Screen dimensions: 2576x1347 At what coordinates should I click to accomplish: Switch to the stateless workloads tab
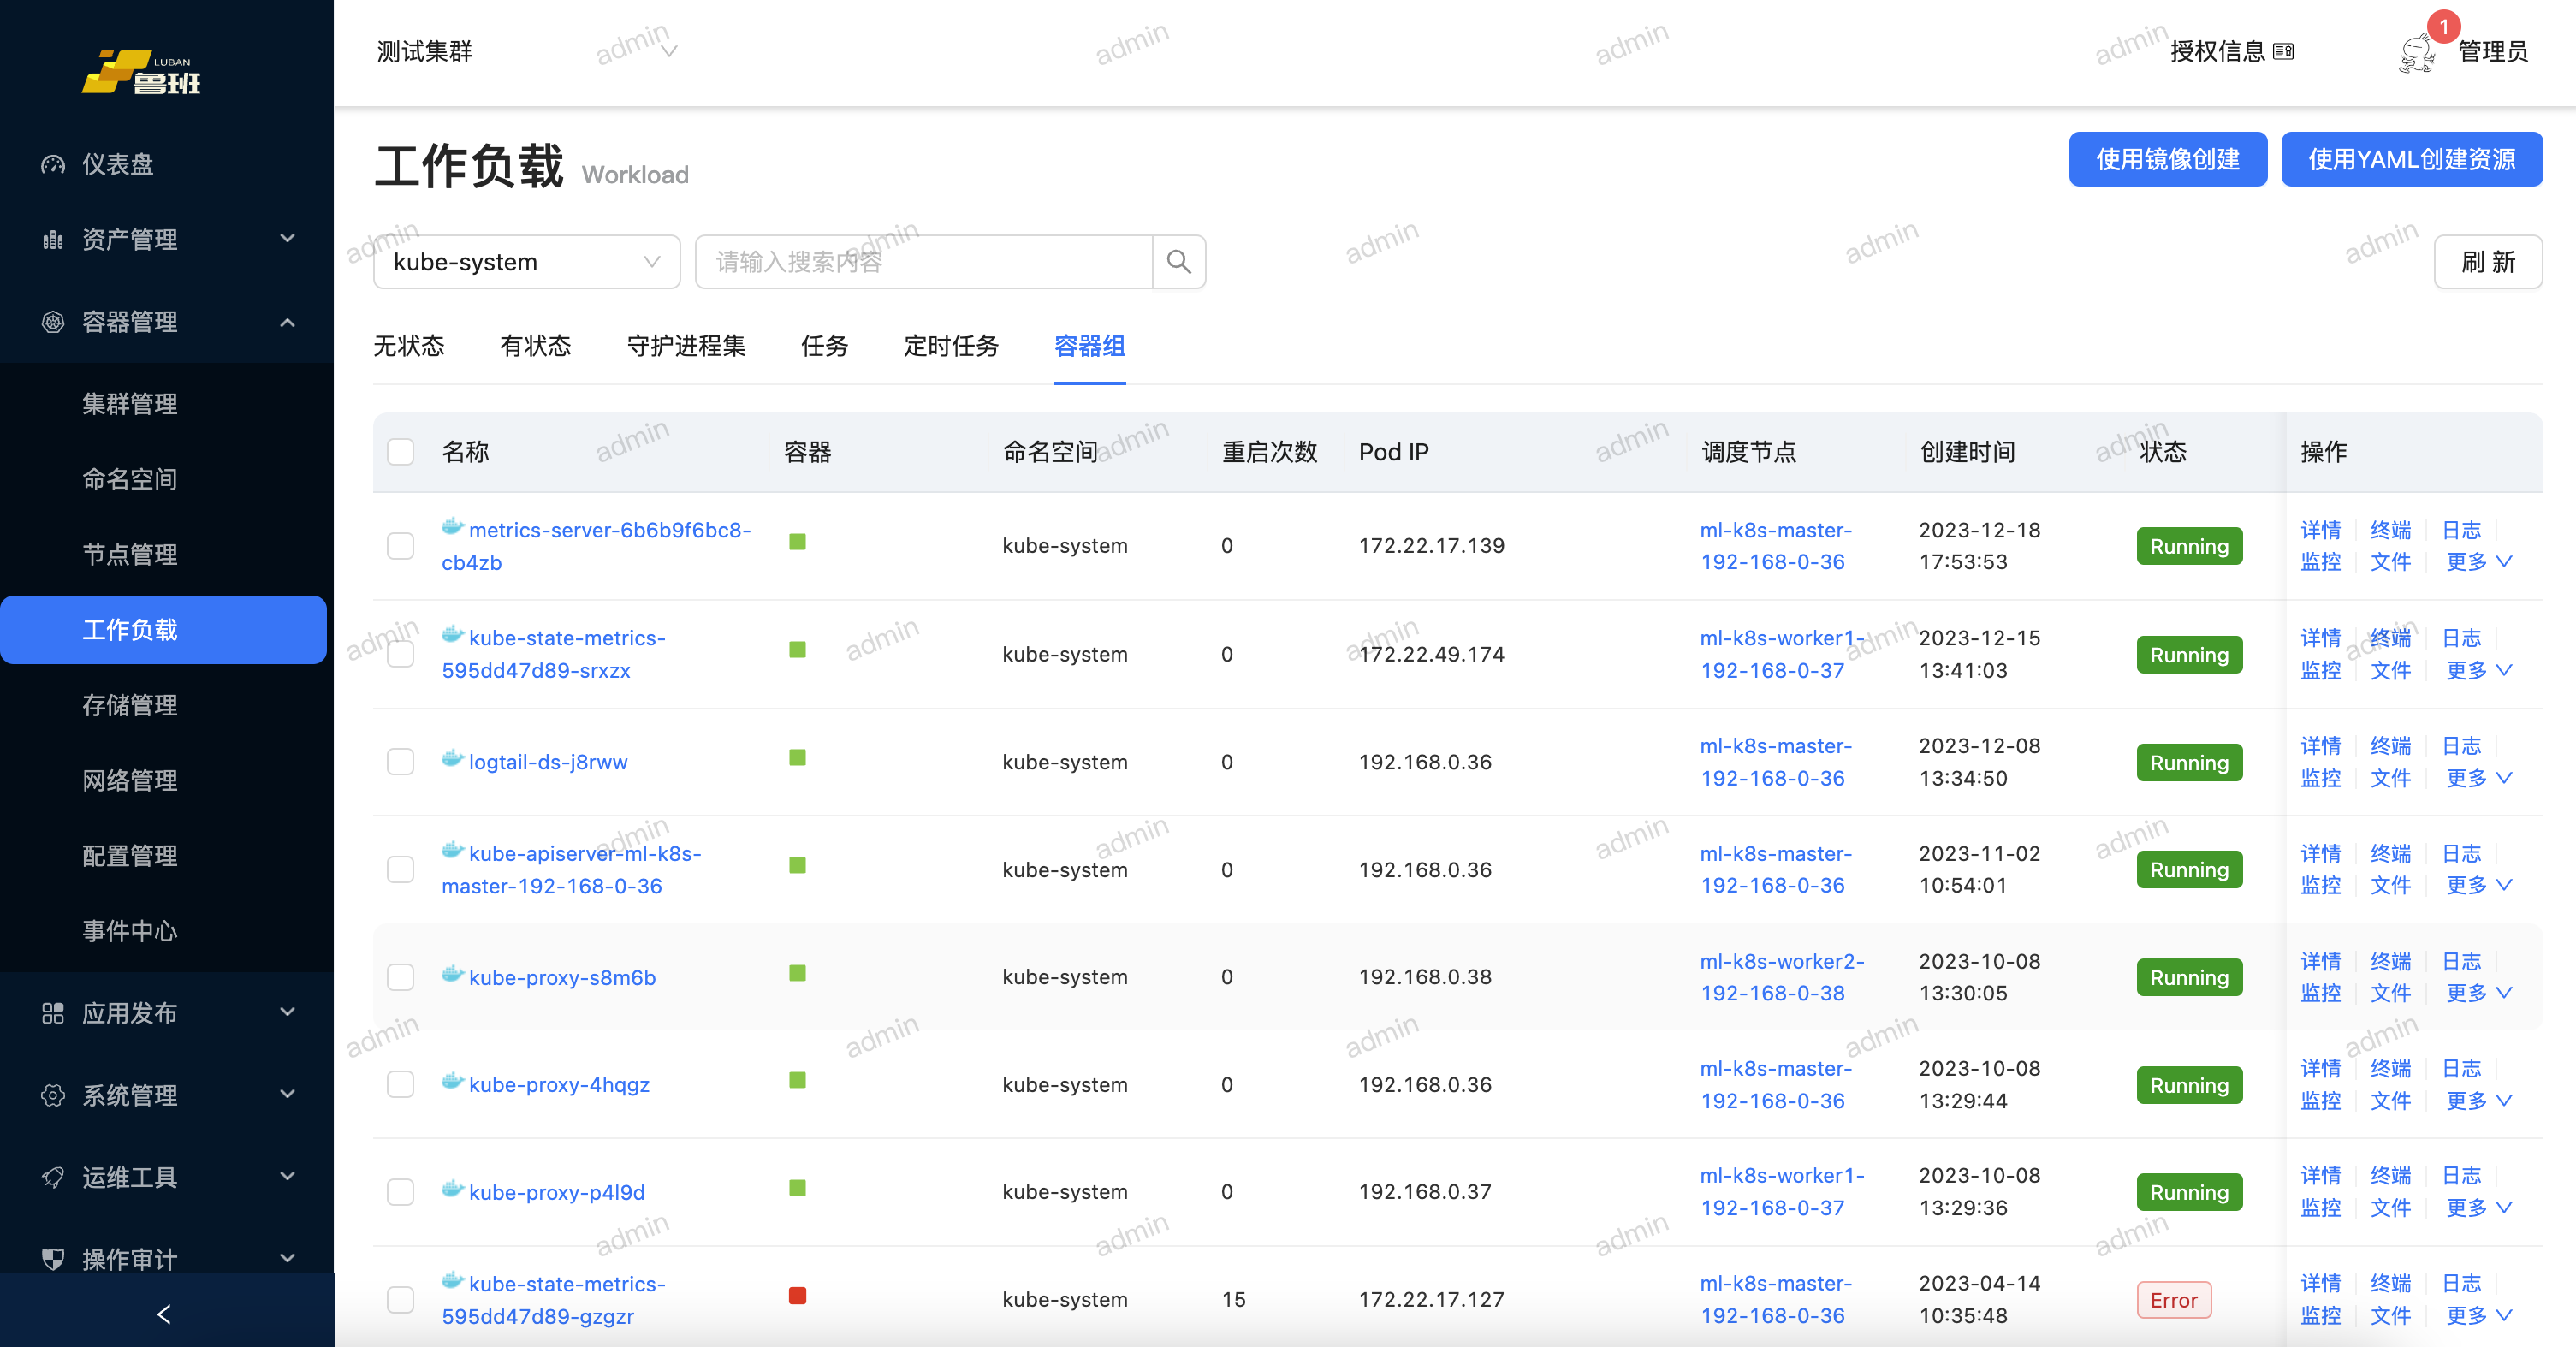(408, 346)
